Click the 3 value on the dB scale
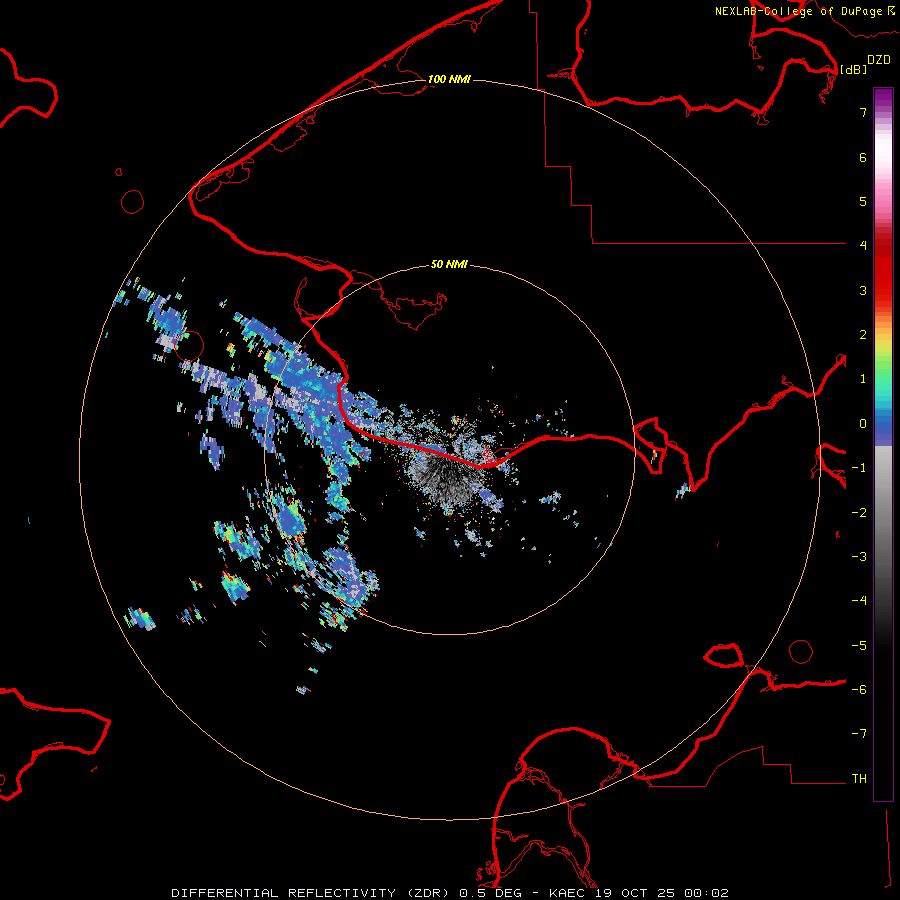900x900 pixels. 863,290
